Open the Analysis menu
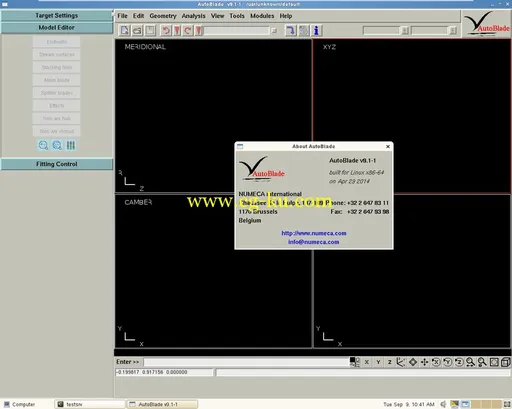The image size is (512, 409). [x=193, y=16]
